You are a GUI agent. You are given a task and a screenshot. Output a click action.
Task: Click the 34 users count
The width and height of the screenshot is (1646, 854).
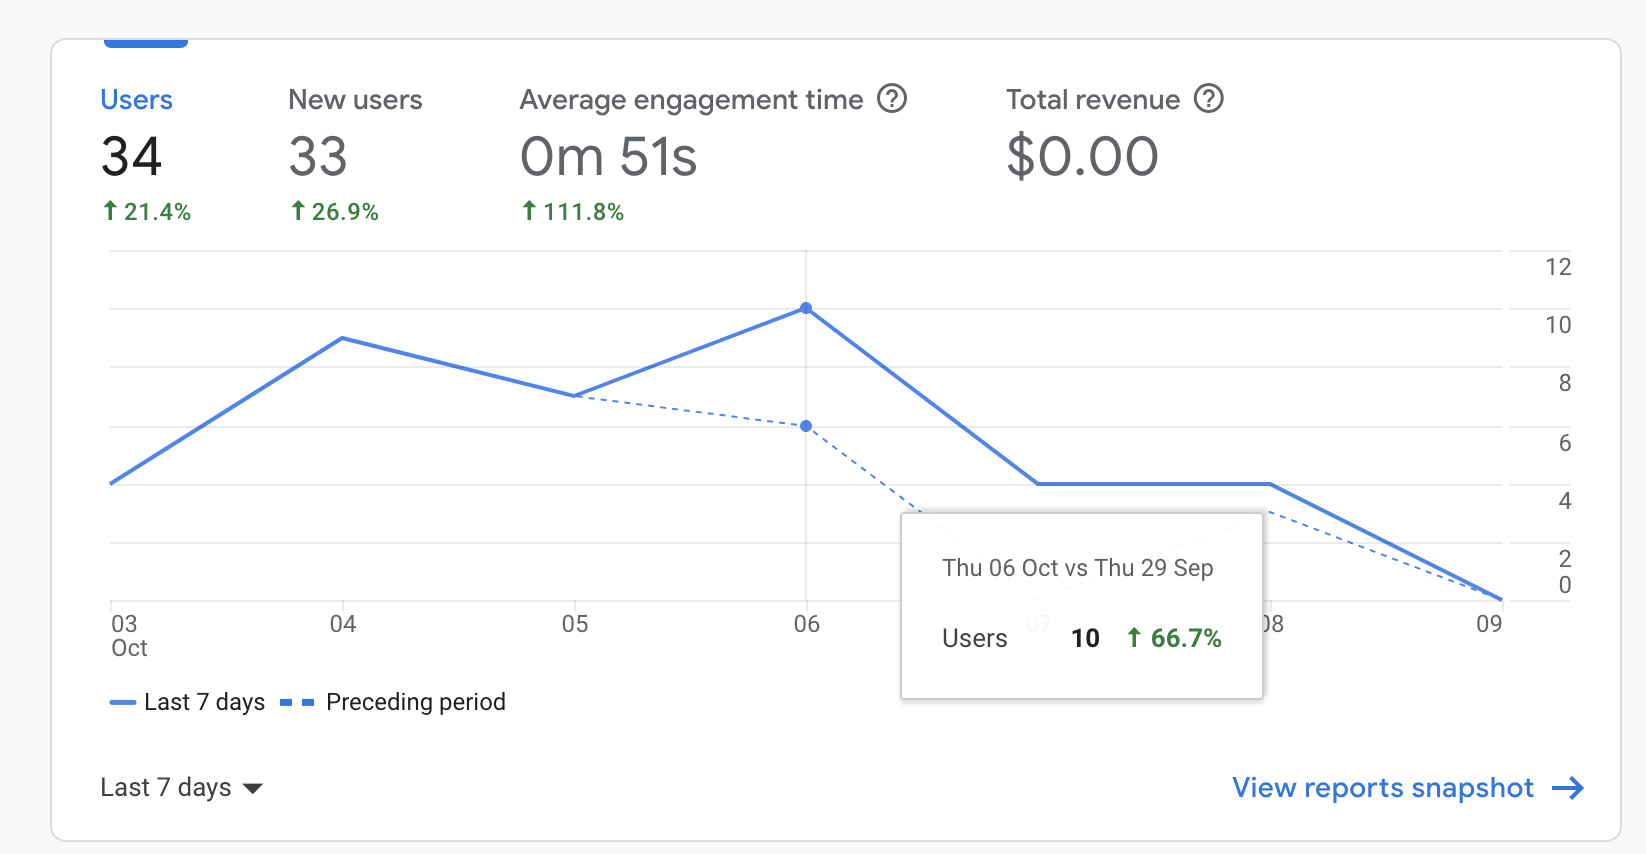[131, 157]
